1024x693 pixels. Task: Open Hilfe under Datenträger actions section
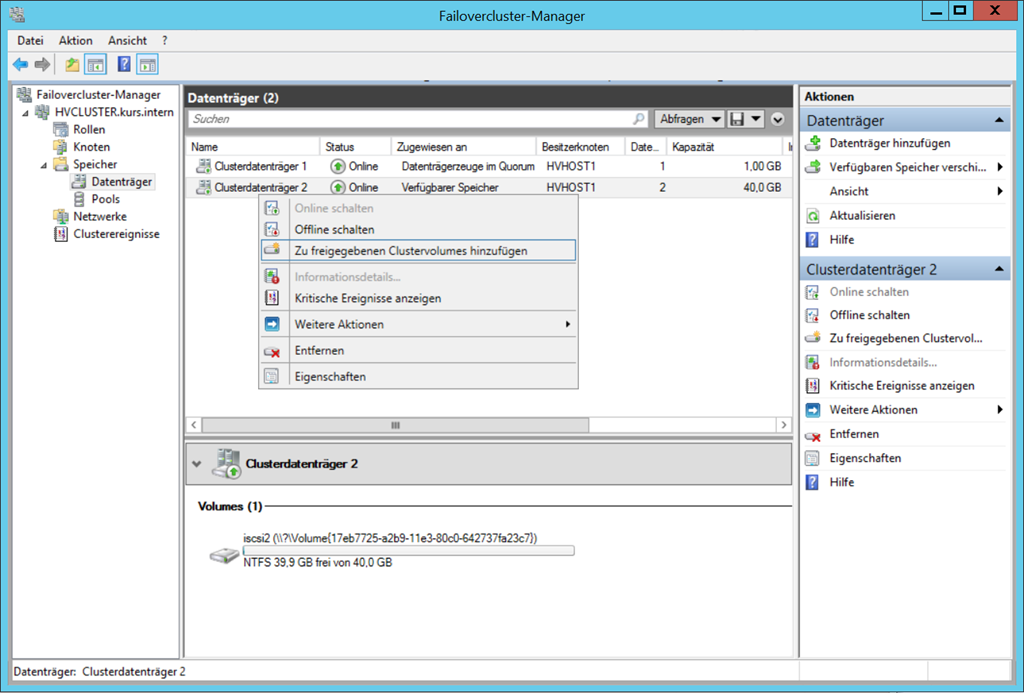tap(841, 240)
